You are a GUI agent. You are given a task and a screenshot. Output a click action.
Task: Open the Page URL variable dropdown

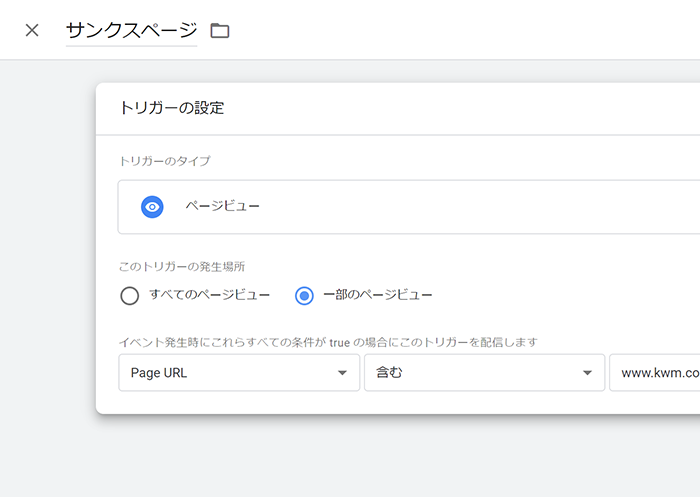[x=239, y=372]
